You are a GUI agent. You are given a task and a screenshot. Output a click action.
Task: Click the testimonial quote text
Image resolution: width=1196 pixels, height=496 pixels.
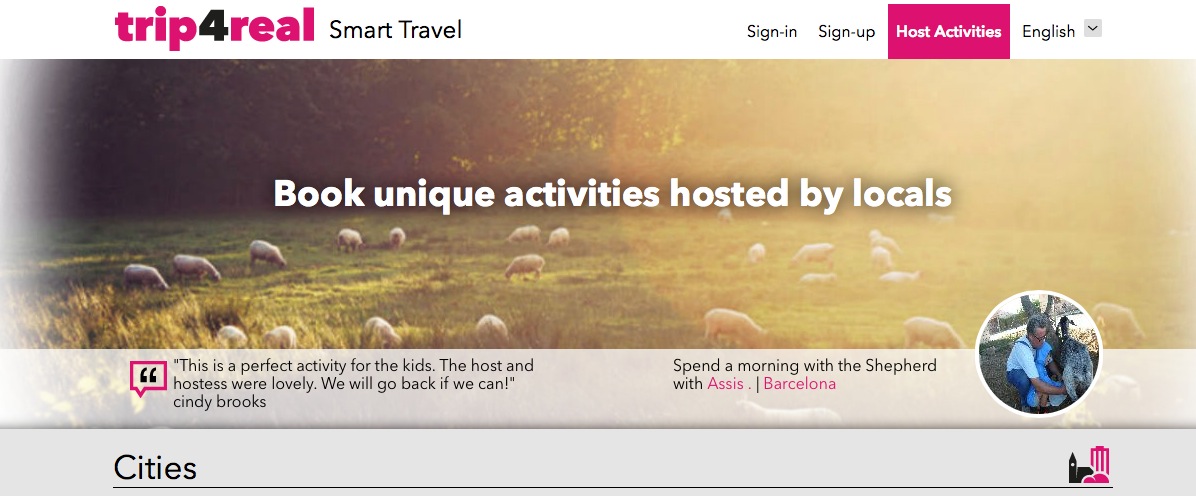(353, 375)
